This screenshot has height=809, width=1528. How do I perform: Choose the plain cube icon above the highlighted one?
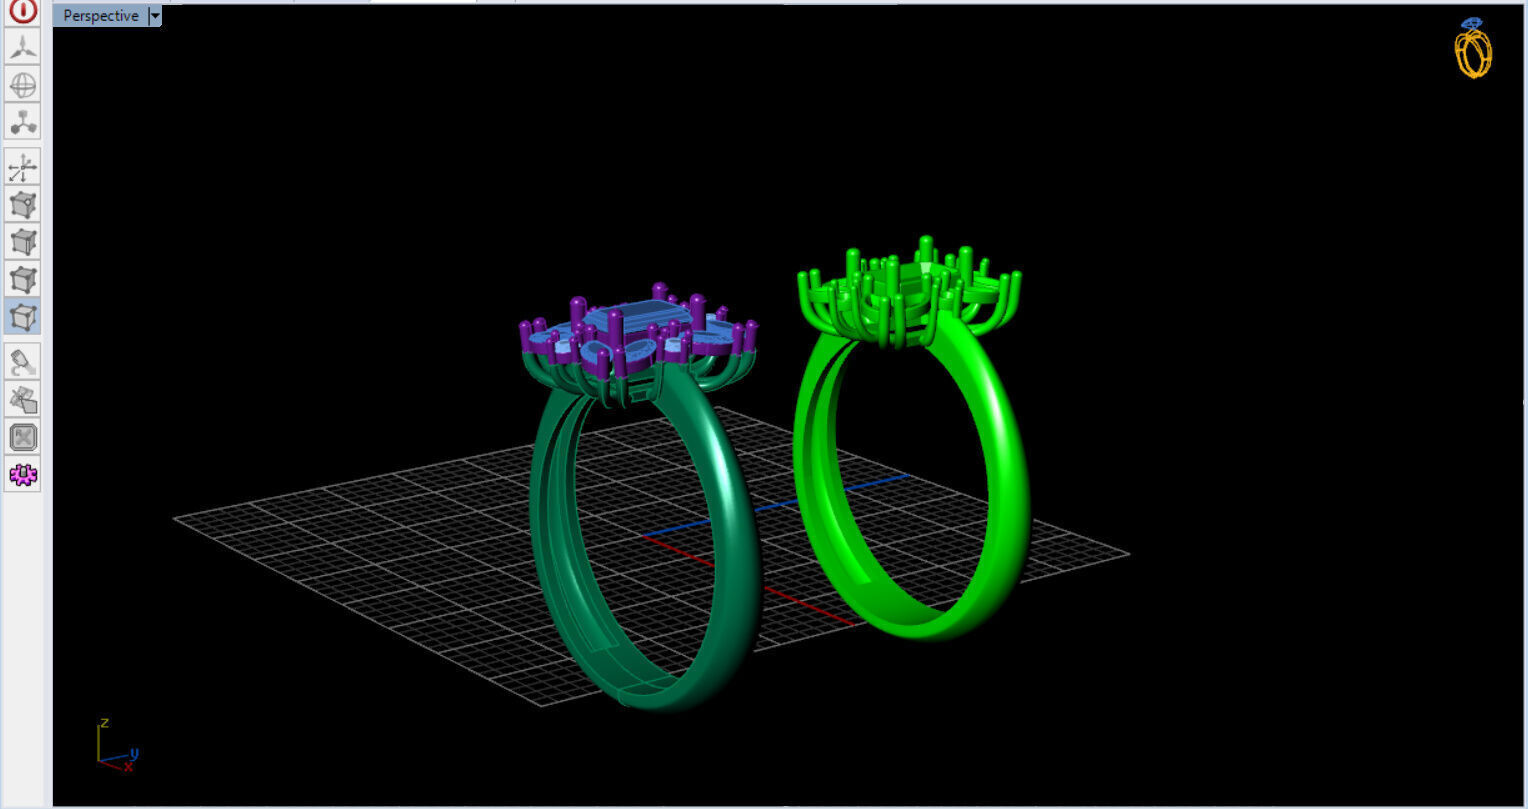[x=23, y=279]
